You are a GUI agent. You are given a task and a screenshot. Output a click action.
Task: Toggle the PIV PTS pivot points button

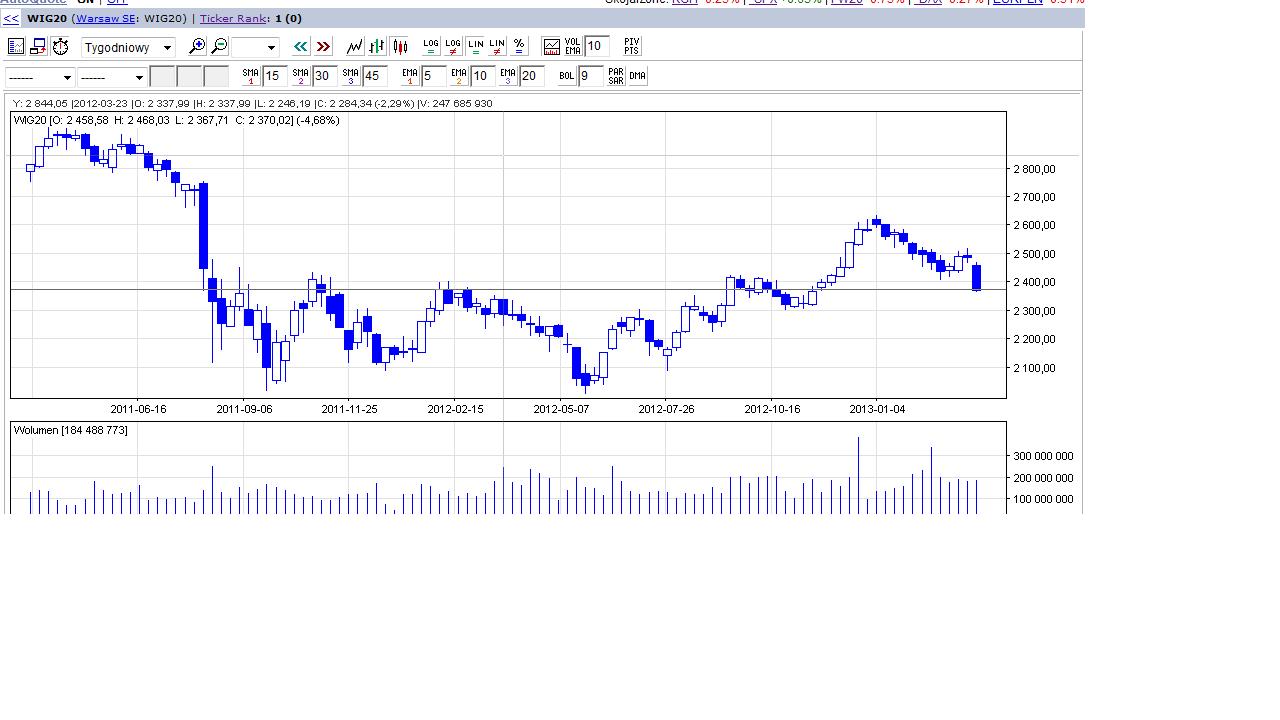[631, 47]
